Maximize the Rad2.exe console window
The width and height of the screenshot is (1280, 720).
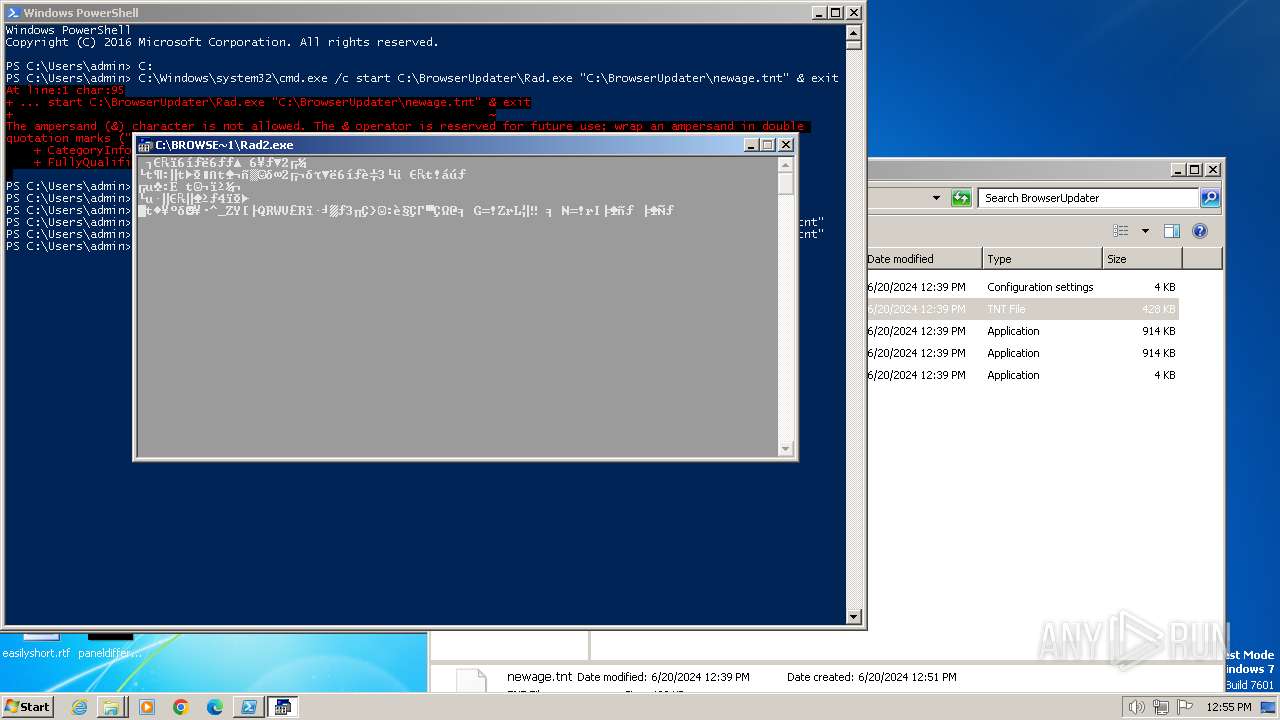point(768,145)
